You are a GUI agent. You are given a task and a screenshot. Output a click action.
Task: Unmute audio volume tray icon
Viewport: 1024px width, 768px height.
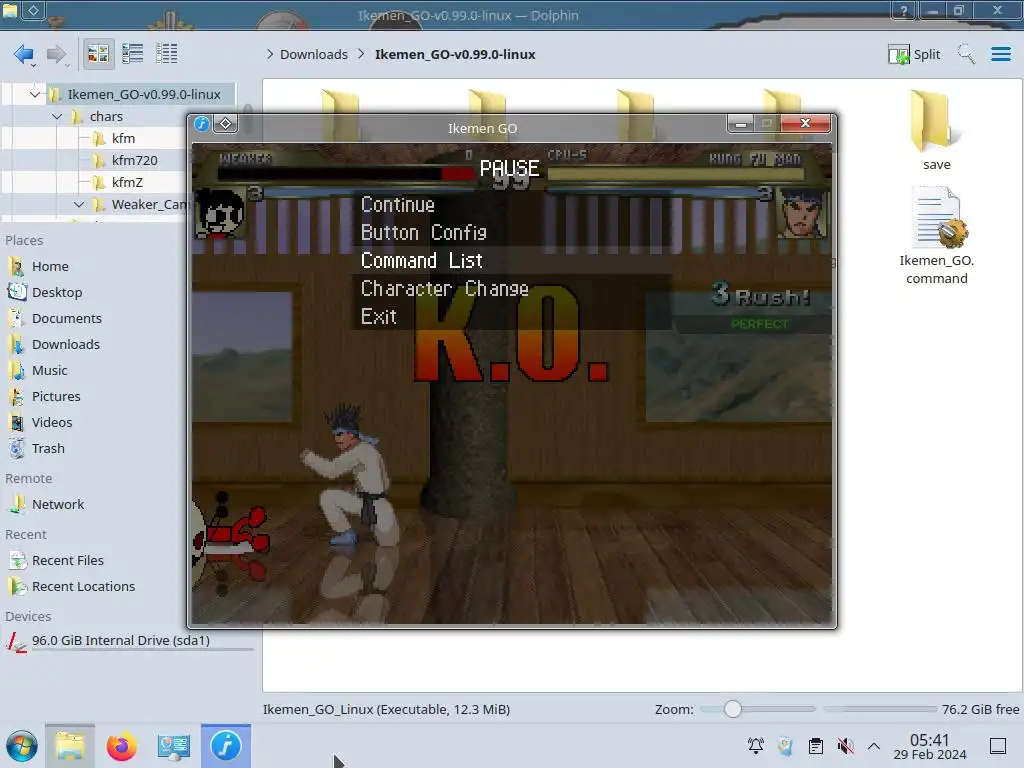(x=846, y=746)
